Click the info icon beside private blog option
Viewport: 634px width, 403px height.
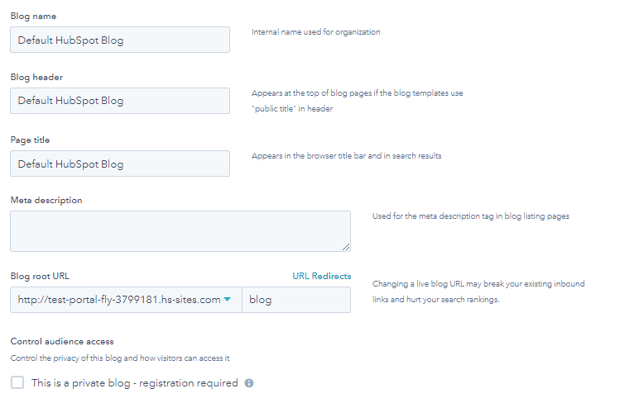coord(249,383)
